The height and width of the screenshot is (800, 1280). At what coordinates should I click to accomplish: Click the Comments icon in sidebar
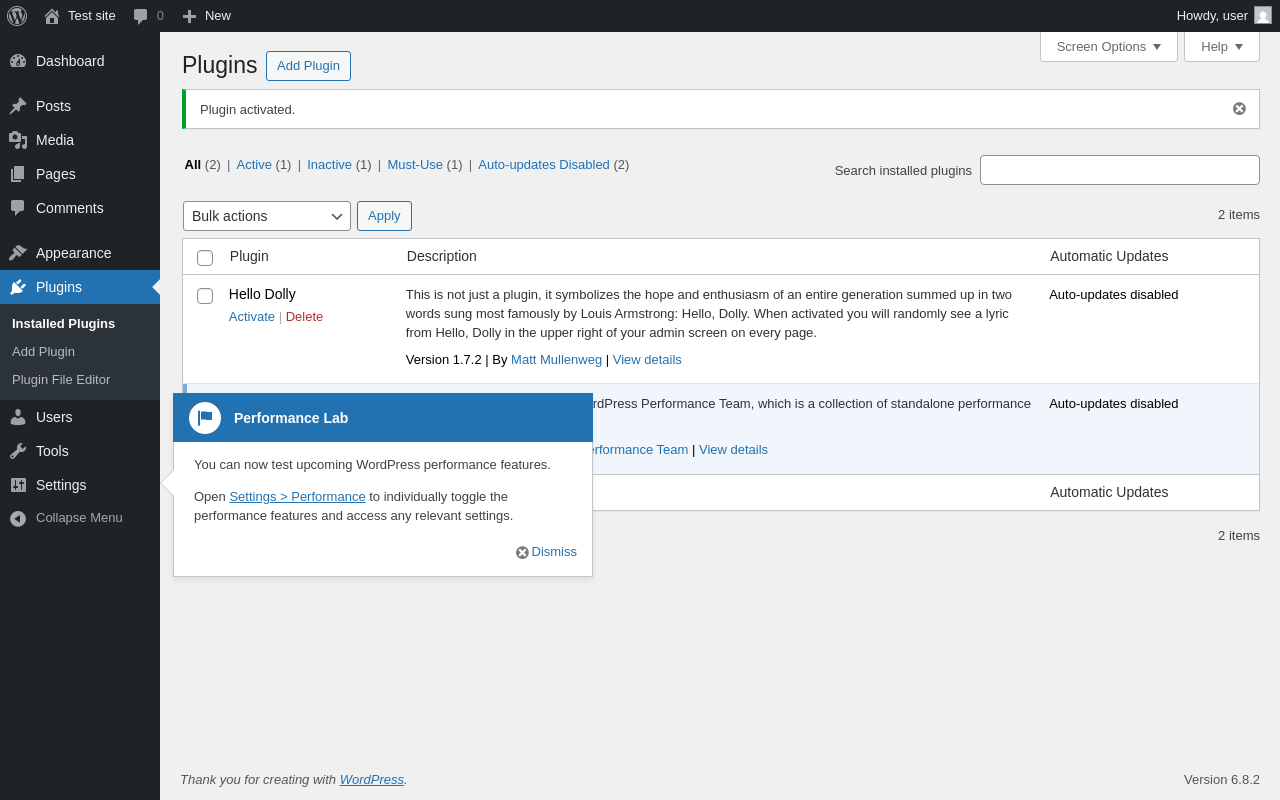[18, 208]
